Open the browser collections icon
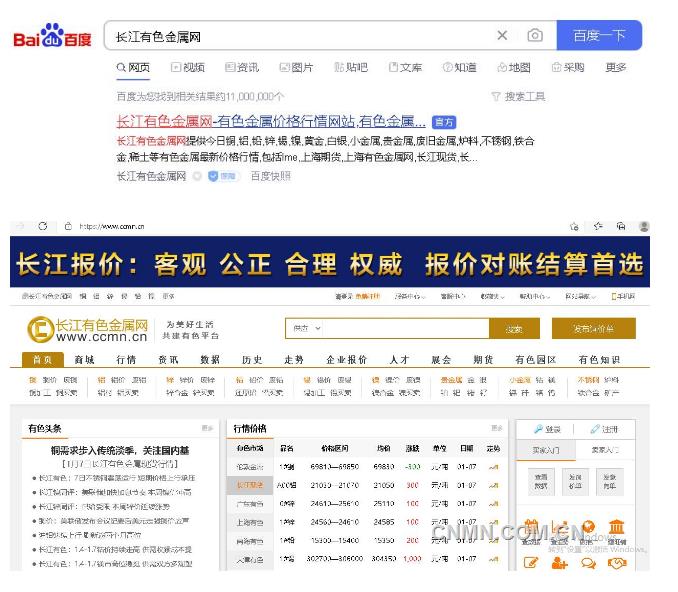Image resolution: width=678 pixels, height=592 pixels. click(621, 226)
